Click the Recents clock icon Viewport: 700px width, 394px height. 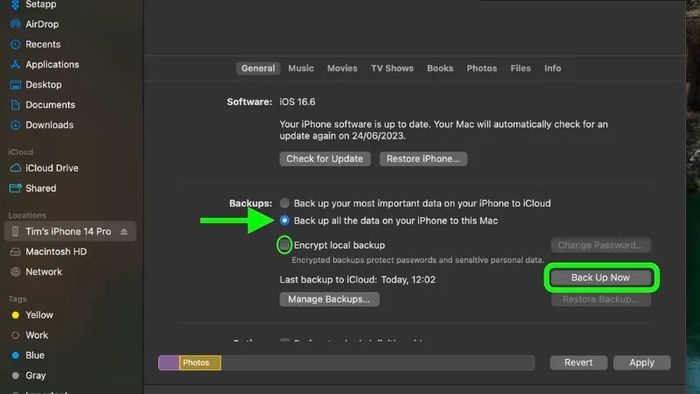point(15,44)
